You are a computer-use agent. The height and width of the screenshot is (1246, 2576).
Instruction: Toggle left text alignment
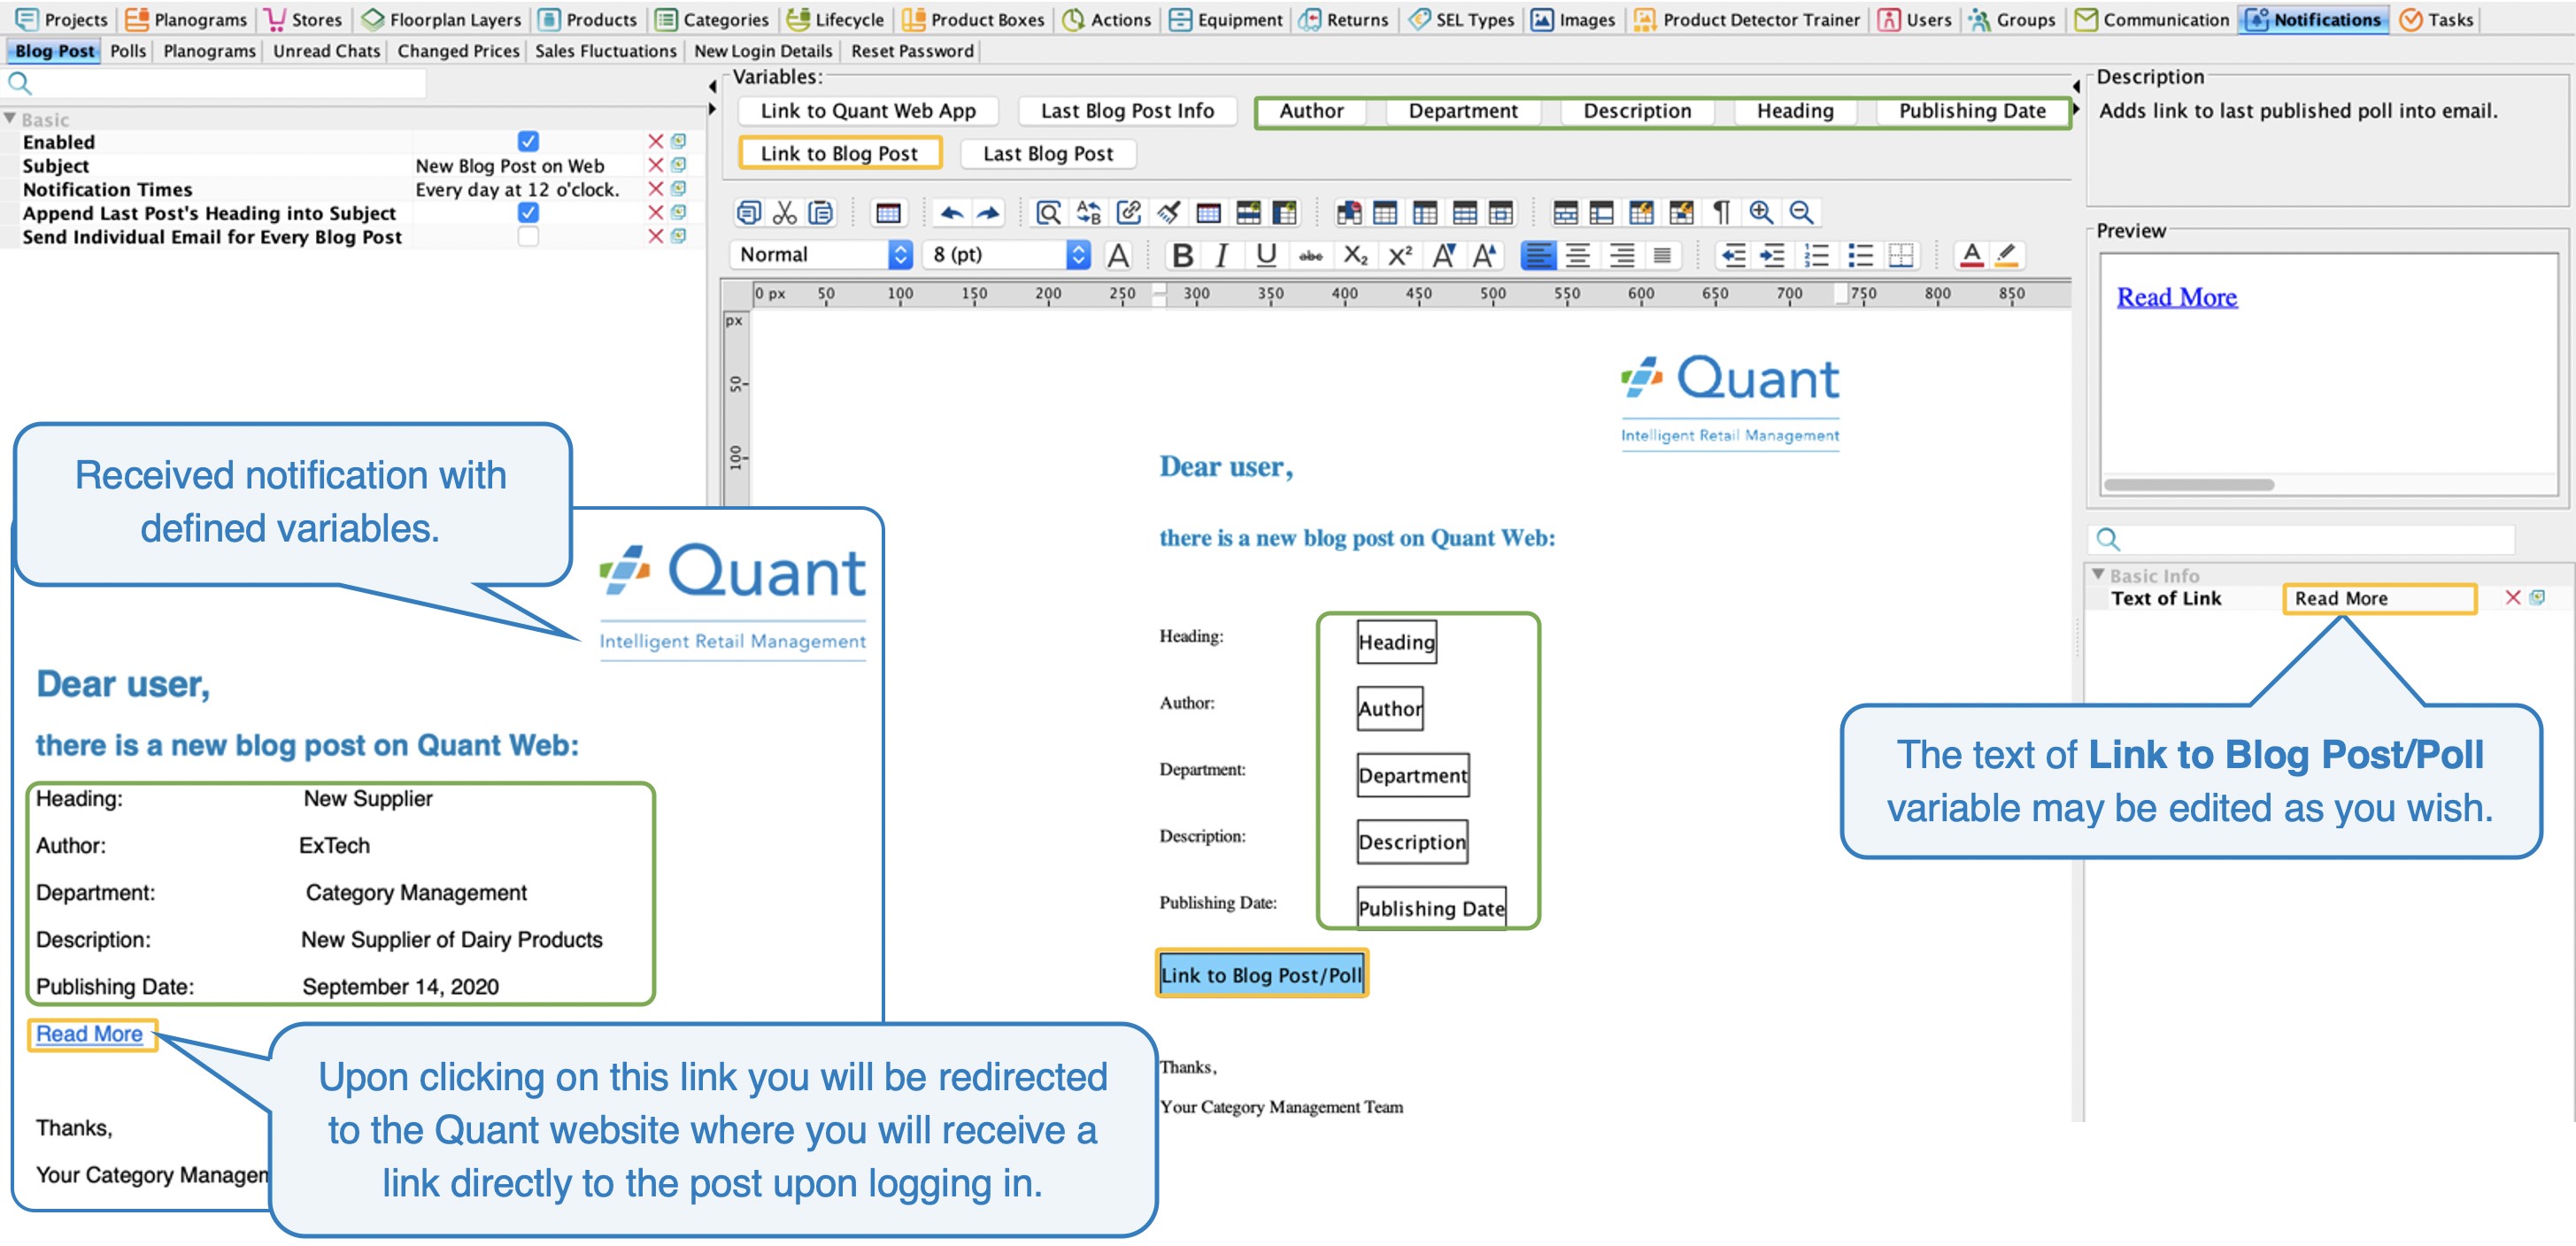pos(1538,256)
